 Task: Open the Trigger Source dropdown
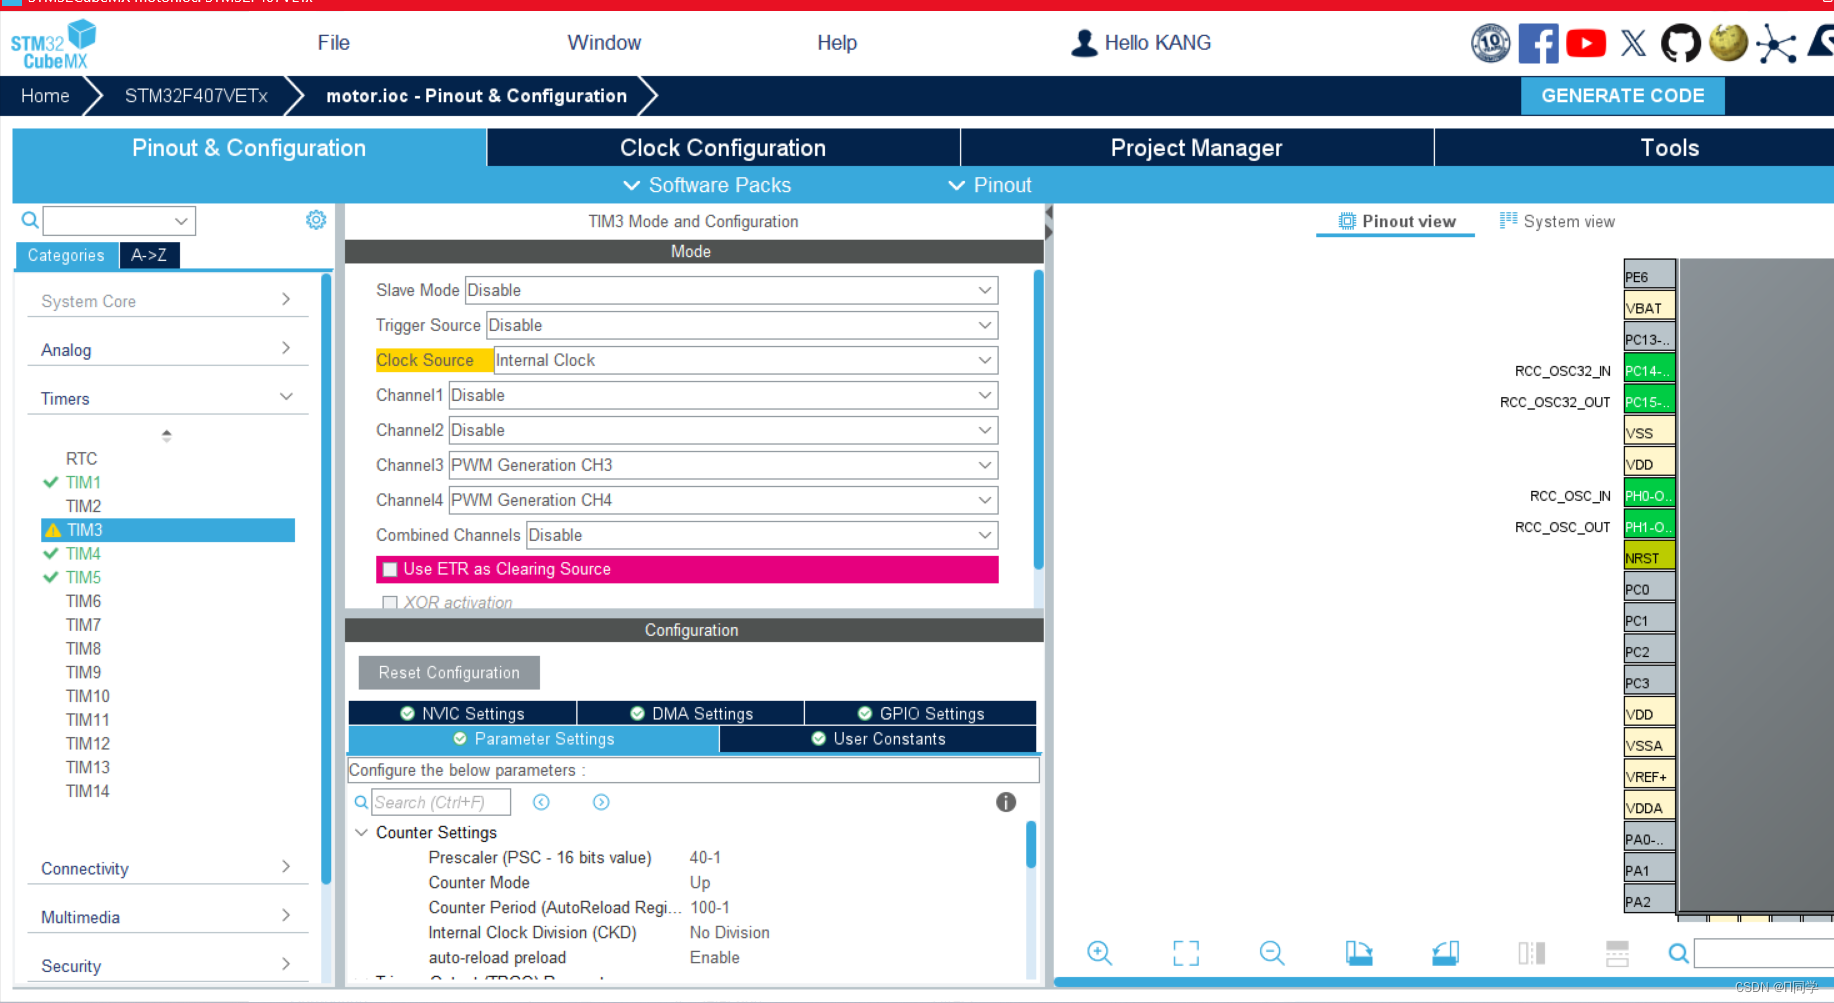pyautogui.click(x=742, y=325)
